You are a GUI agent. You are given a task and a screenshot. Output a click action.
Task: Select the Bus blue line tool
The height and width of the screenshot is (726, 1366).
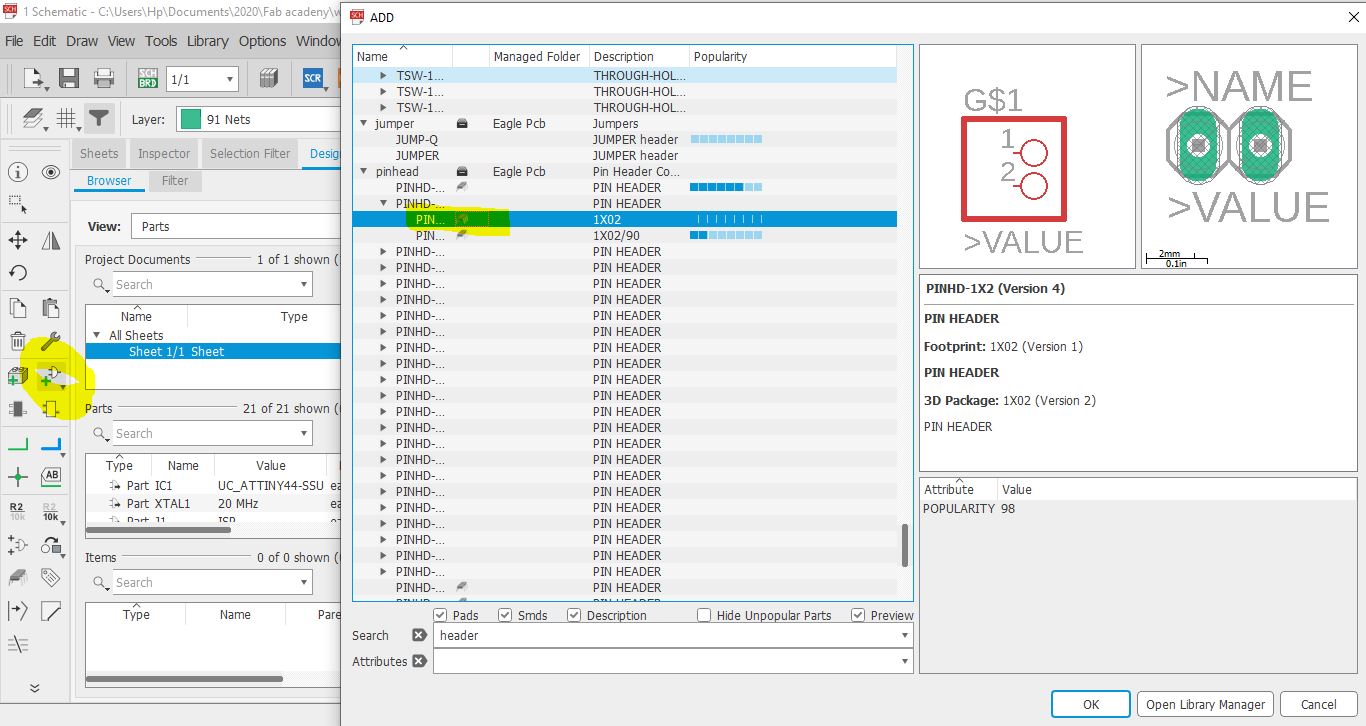tap(51, 444)
